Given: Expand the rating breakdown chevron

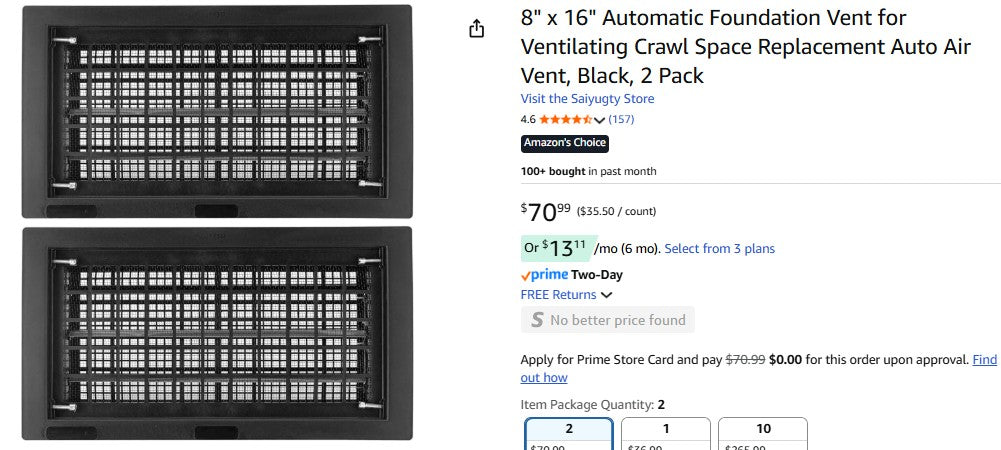Looking at the screenshot, I should [600, 120].
